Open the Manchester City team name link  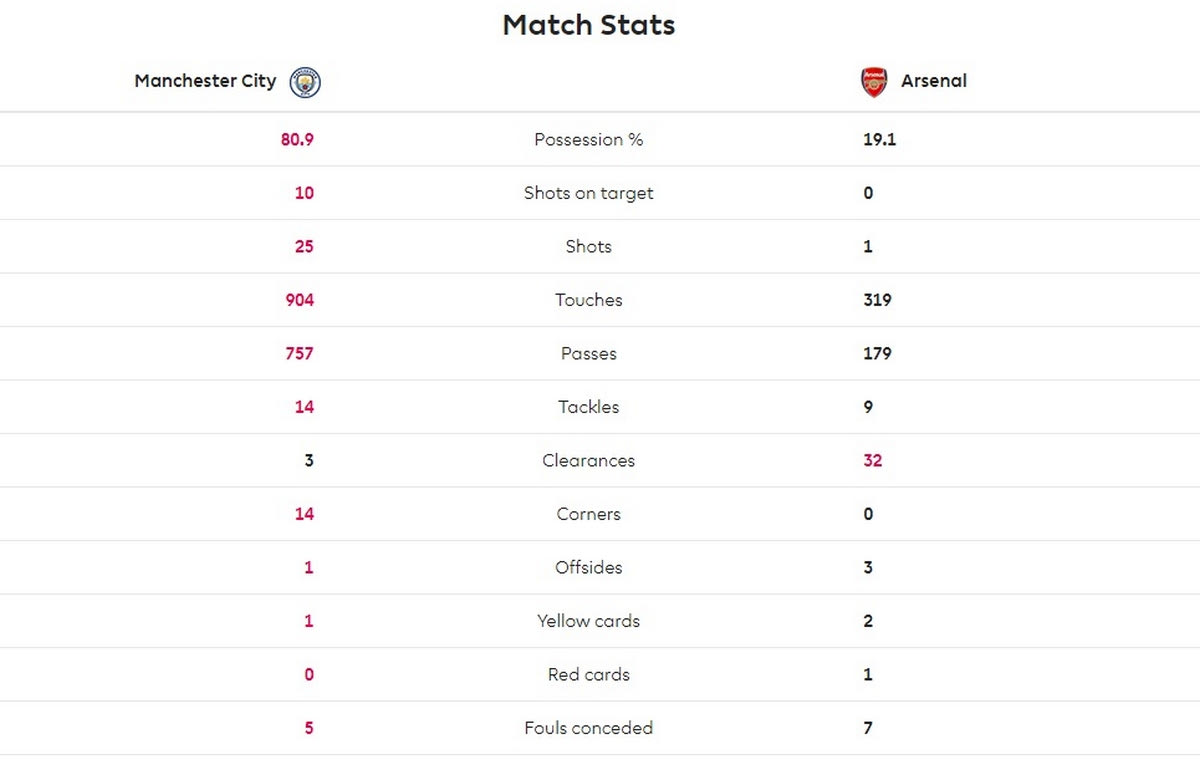pyautogui.click(x=205, y=81)
